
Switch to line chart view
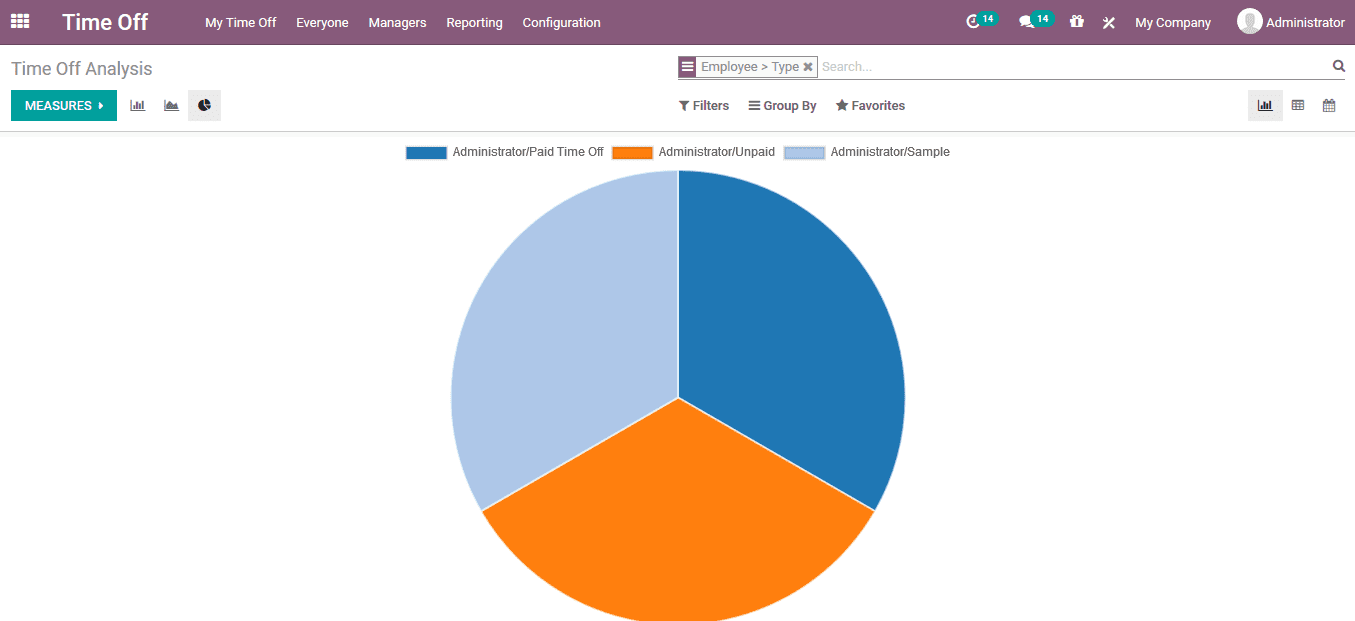170,105
